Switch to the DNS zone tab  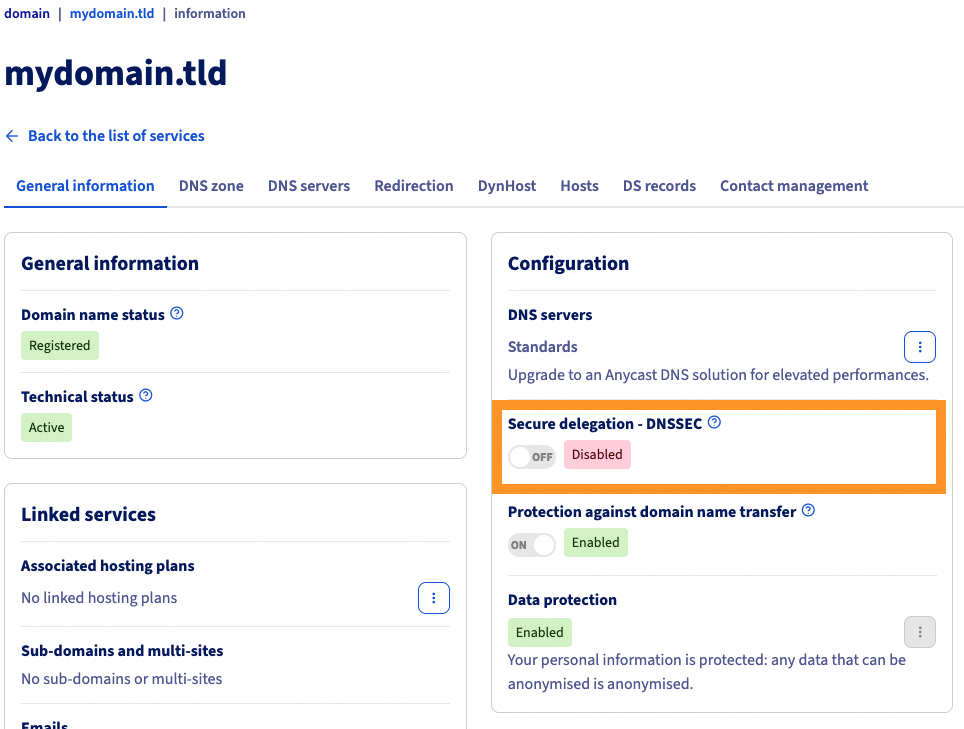211,186
